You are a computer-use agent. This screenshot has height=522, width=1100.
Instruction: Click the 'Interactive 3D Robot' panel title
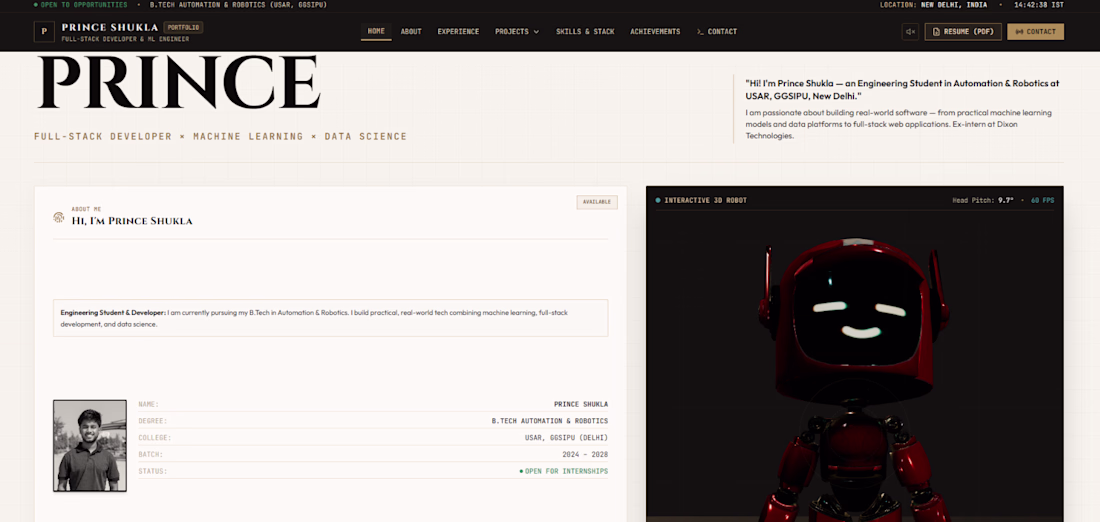pos(706,201)
